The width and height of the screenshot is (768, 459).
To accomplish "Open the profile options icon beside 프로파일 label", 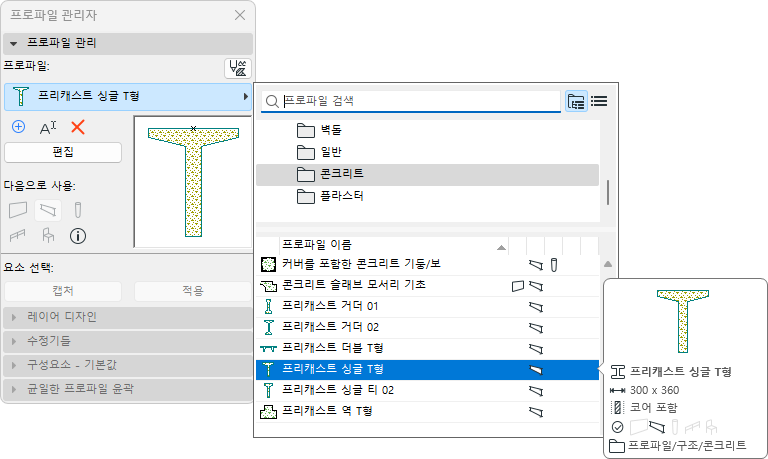I will click(x=238, y=68).
